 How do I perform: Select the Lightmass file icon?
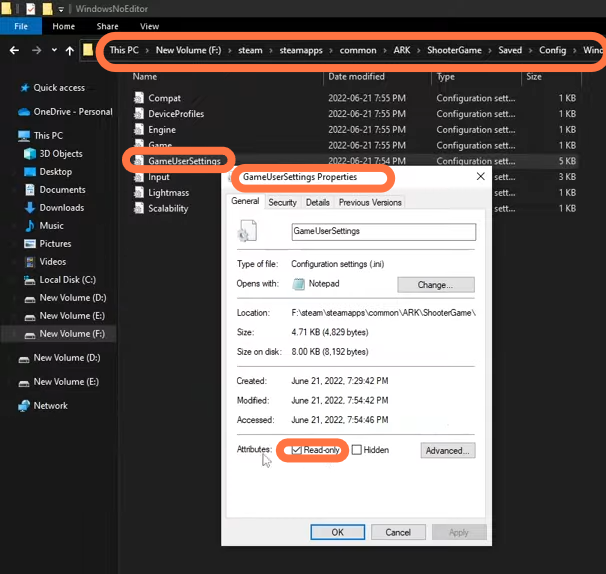(x=139, y=192)
